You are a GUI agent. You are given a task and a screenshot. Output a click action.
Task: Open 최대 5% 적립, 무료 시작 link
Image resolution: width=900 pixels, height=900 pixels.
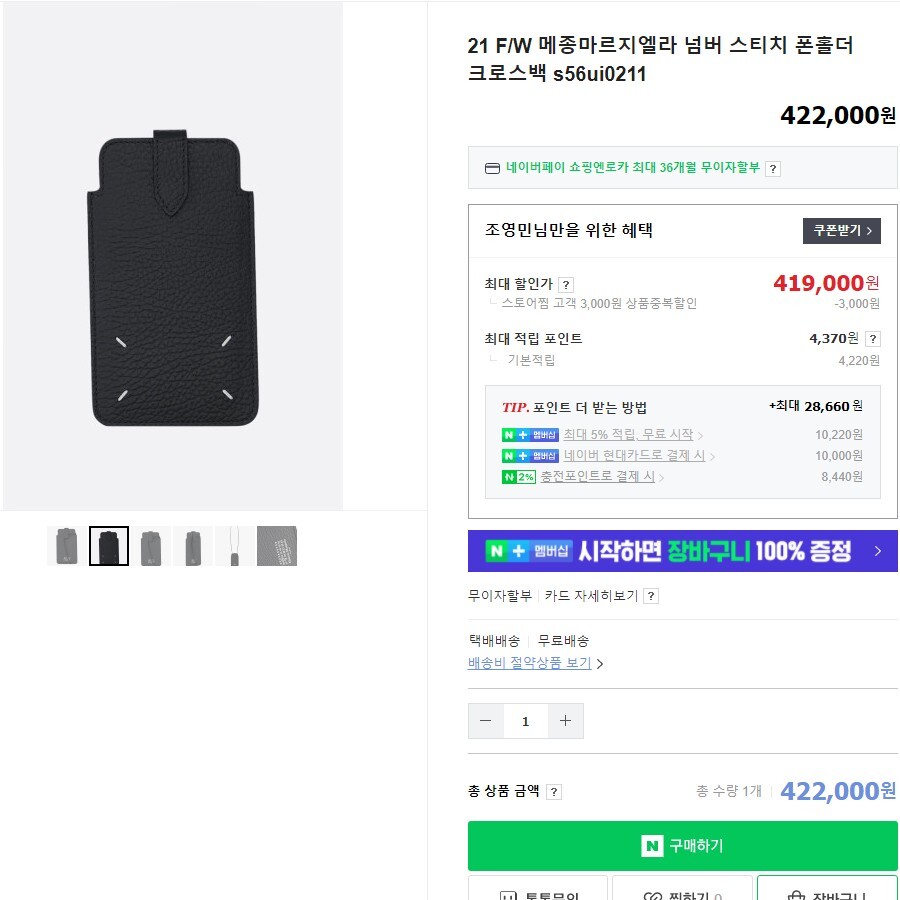[628, 435]
